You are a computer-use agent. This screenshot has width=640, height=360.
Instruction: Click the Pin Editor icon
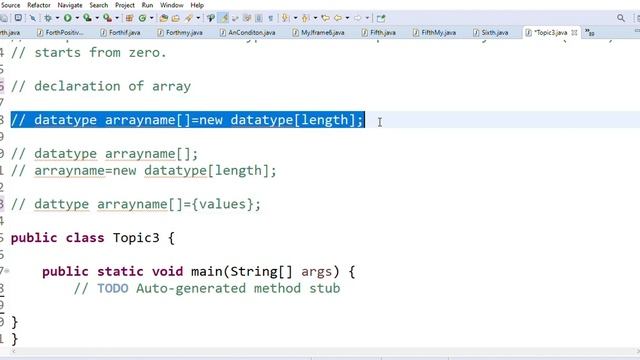[381, 18]
